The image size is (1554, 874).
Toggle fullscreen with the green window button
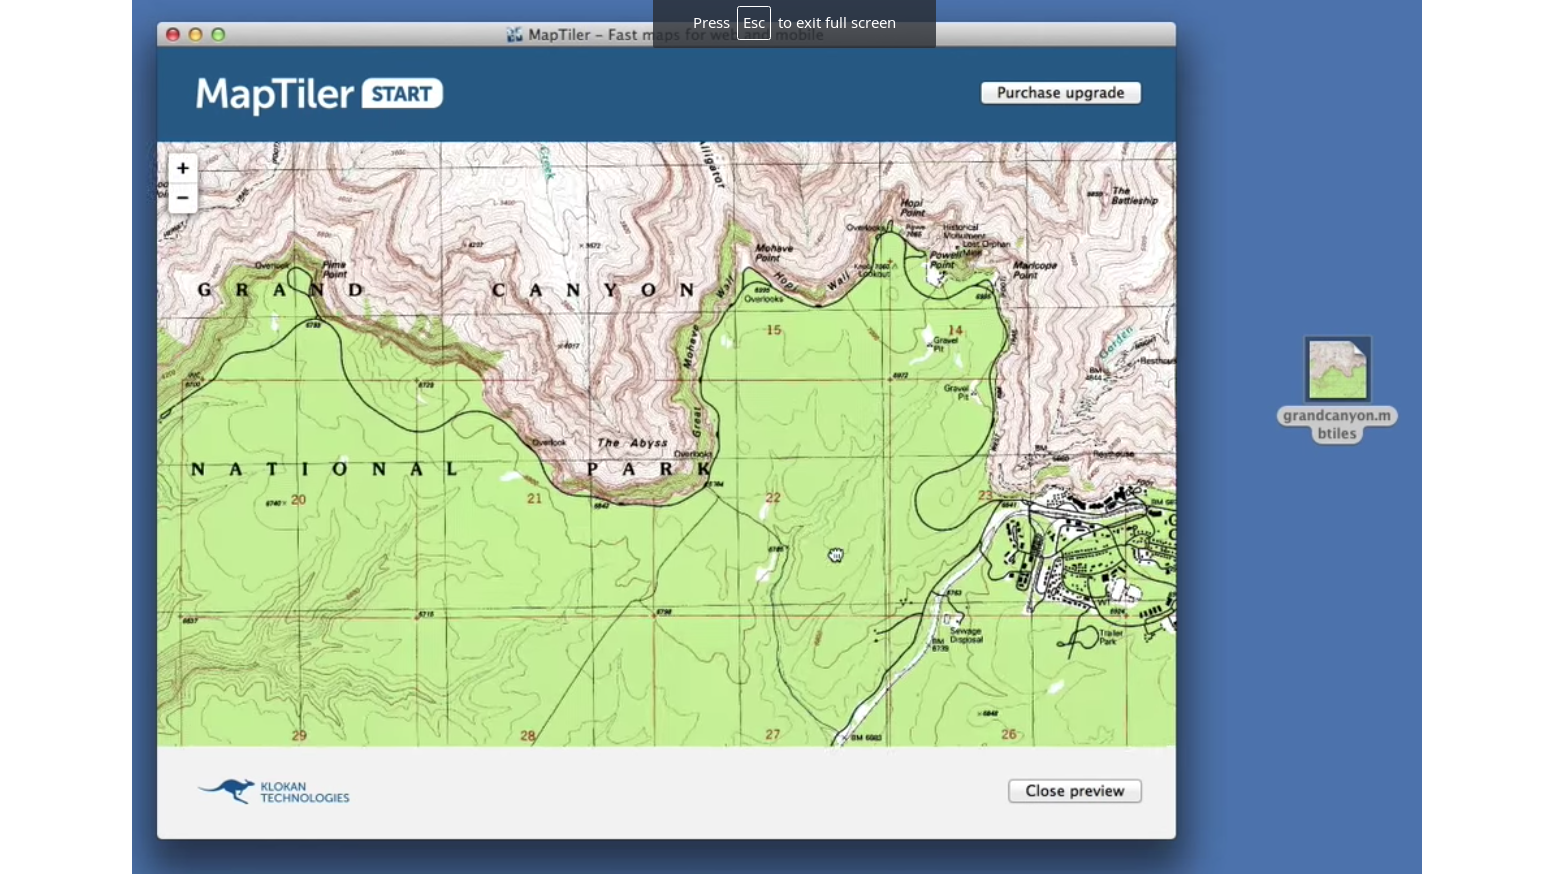coord(218,34)
